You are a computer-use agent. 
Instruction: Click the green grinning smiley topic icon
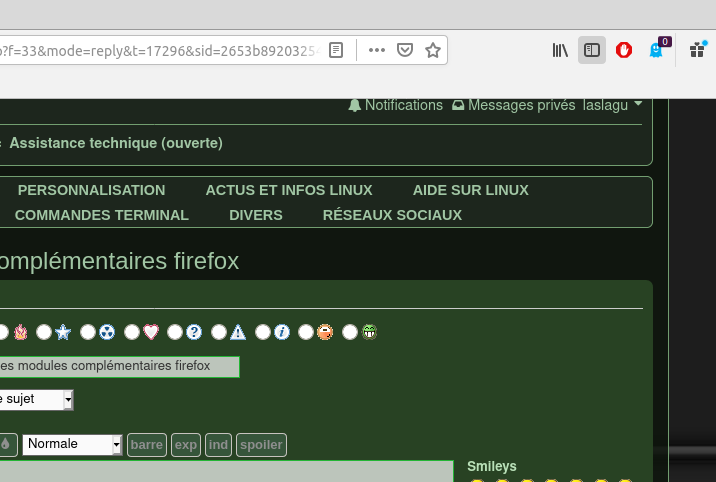[369, 332]
